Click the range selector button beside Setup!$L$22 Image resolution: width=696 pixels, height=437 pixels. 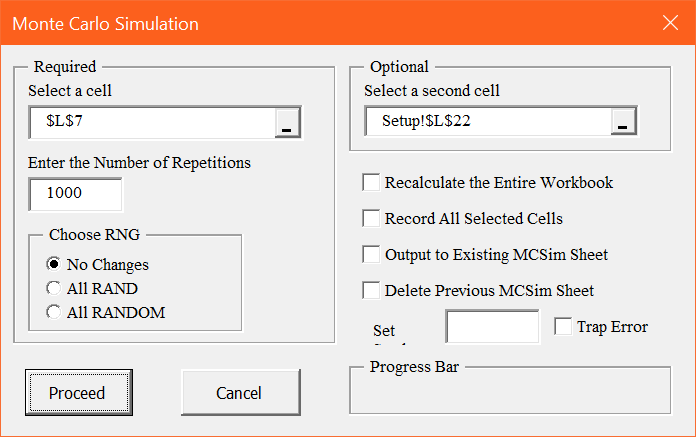tap(623, 122)
